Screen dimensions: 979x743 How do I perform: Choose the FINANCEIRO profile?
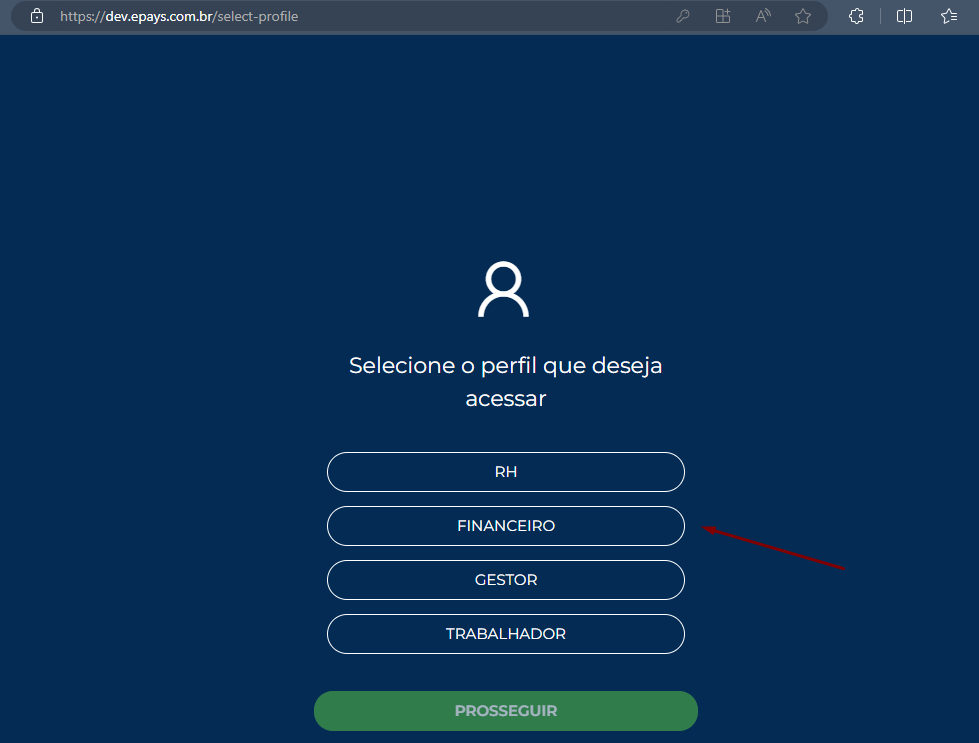506,526
